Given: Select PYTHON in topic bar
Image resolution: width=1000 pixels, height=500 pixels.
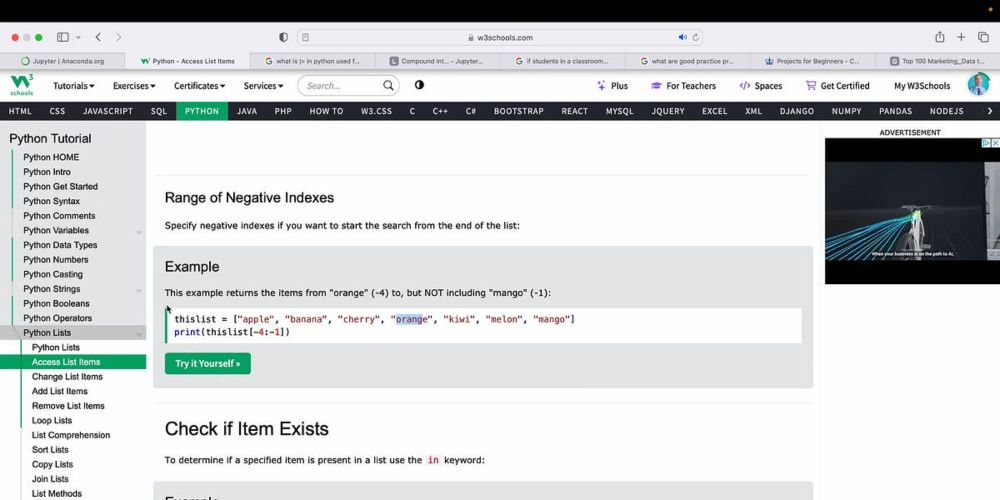Looking at the screenshot, I should 202,111.
